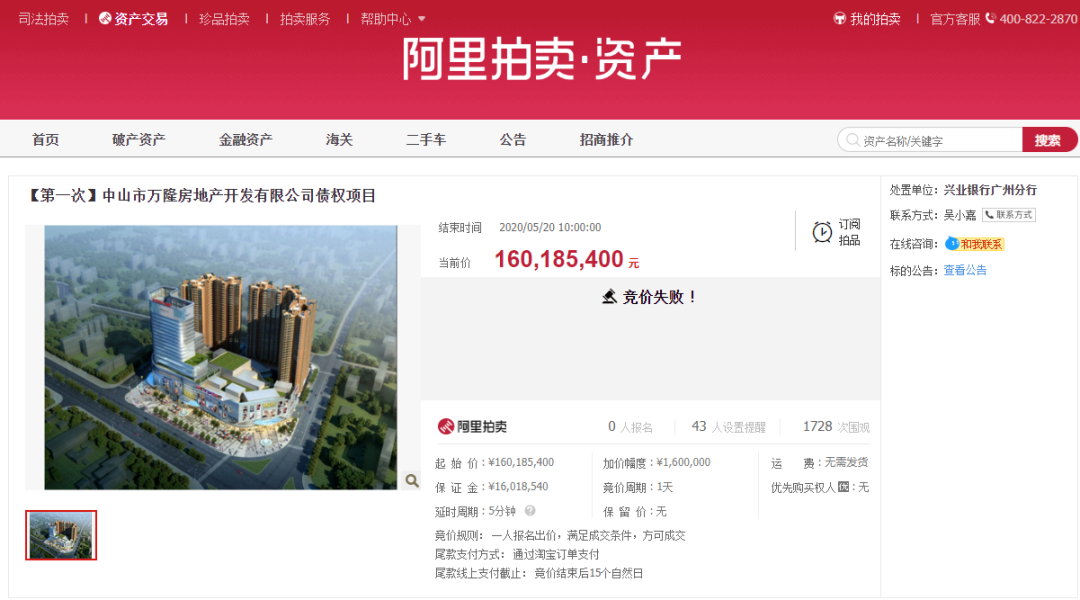Open 我的拍卖 account link

[x=875, y=19]
